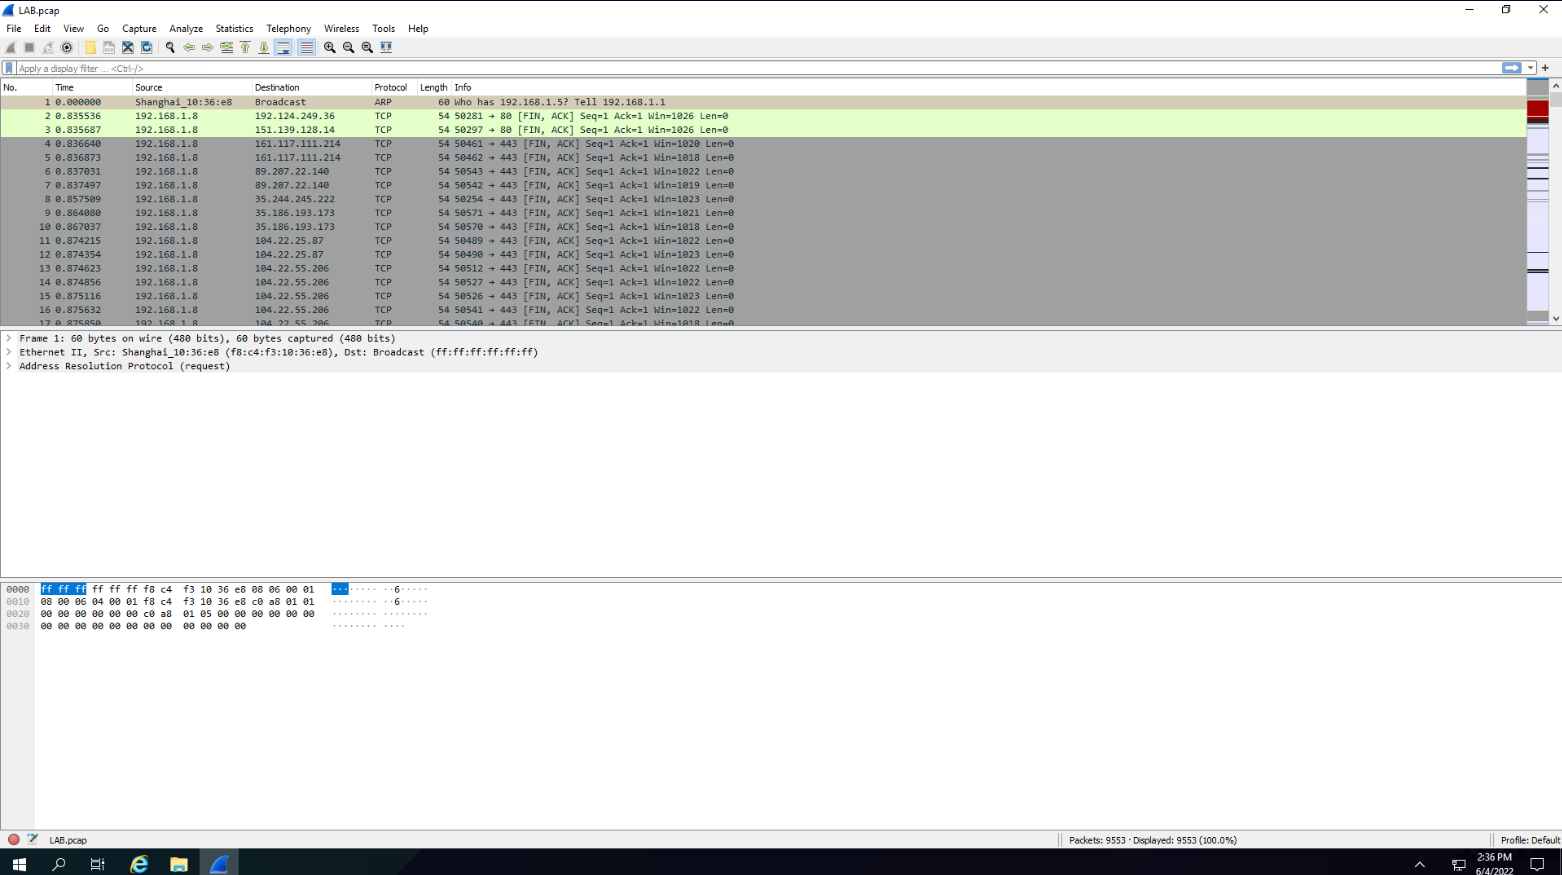
Task: Reload the capture file via toolbar
Action: (147, 47)
